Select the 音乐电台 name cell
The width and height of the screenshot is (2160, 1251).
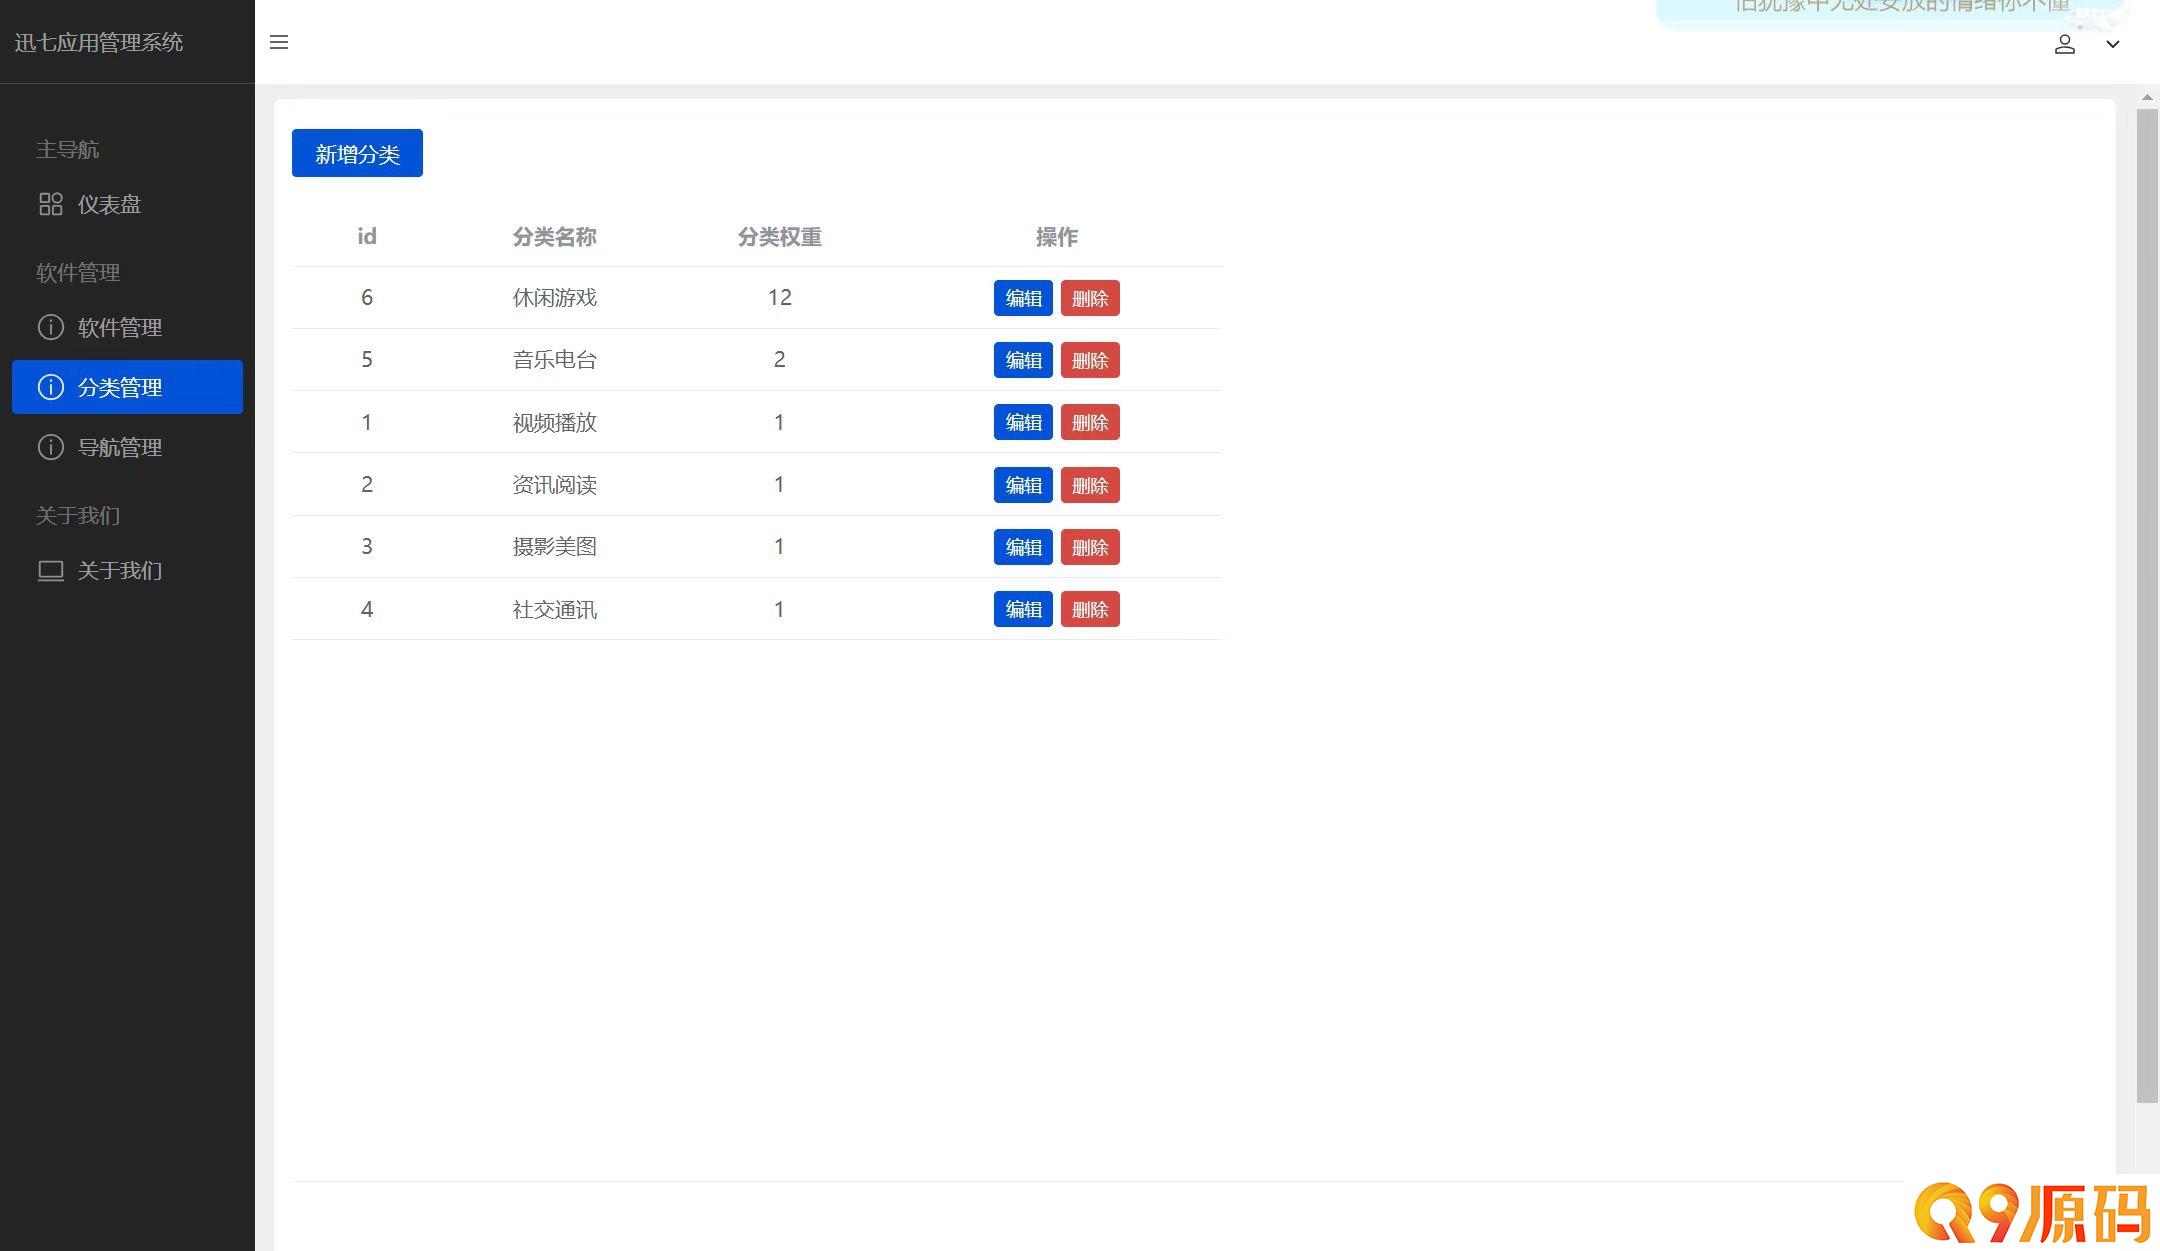(554, 360)
